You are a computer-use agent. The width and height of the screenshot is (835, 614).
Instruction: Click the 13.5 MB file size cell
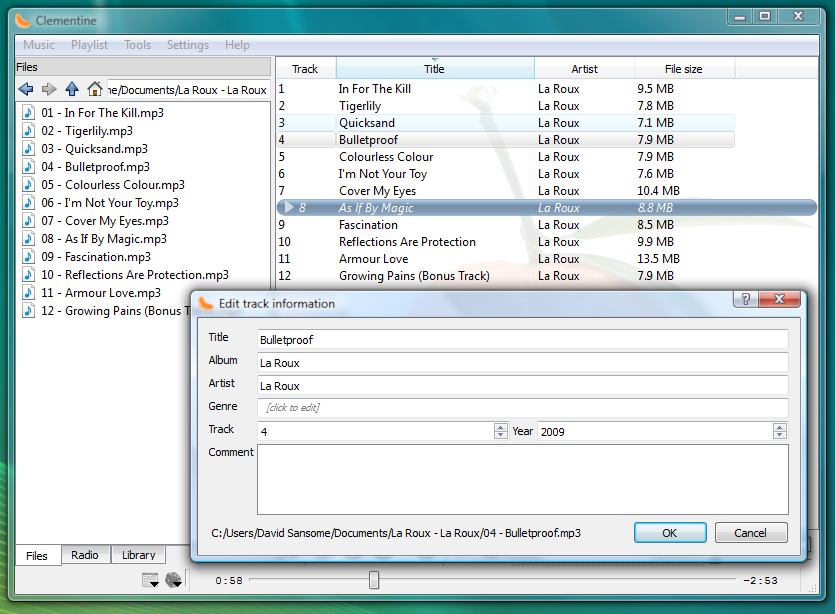pyautogui.click(x=659, y=259)
